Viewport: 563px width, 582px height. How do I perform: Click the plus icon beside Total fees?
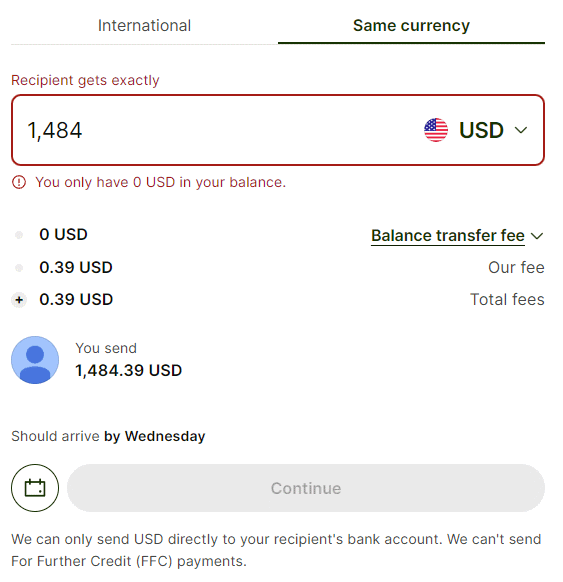(x=19, y=300)
